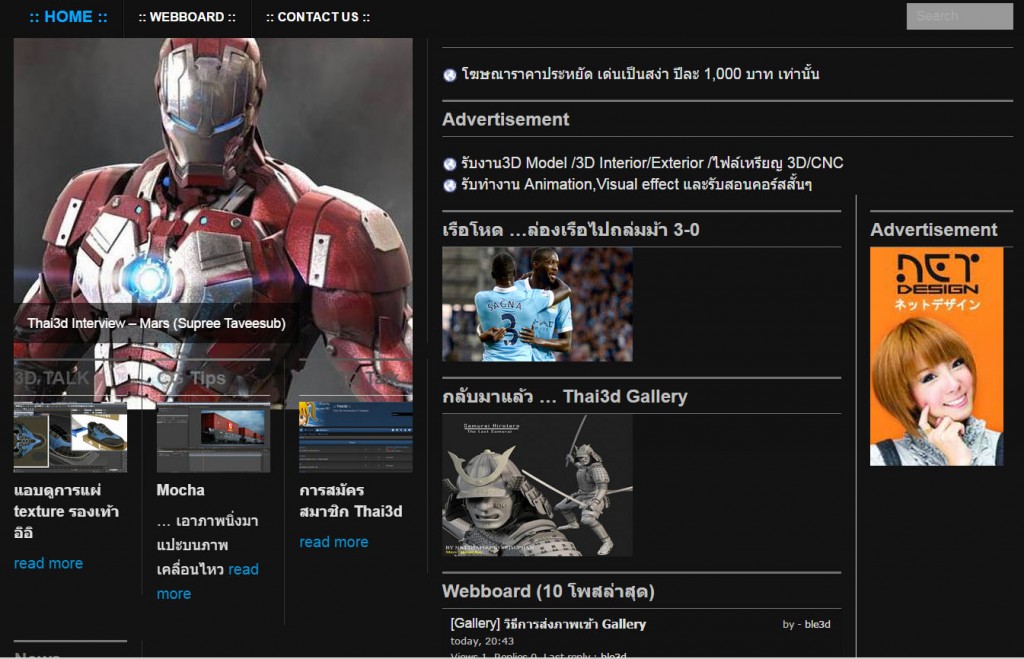Click the today, 20:43 post timestamp

click(482, 641)
